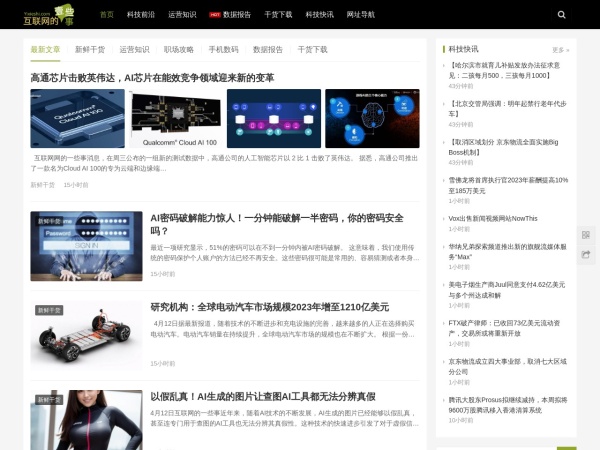Click 新鲜干货 tag under Qualcomm article

(42, 185)
